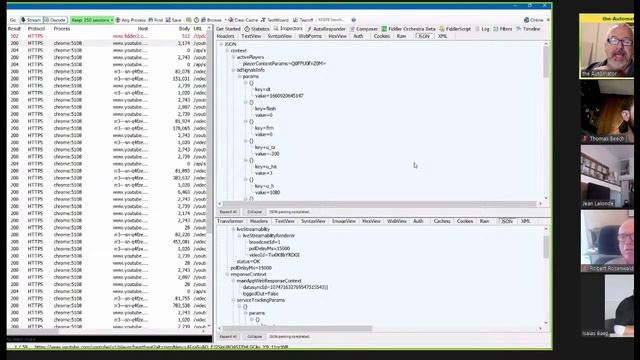Click the Protocol column header
640x360 pixels.
tap(36, 29)
